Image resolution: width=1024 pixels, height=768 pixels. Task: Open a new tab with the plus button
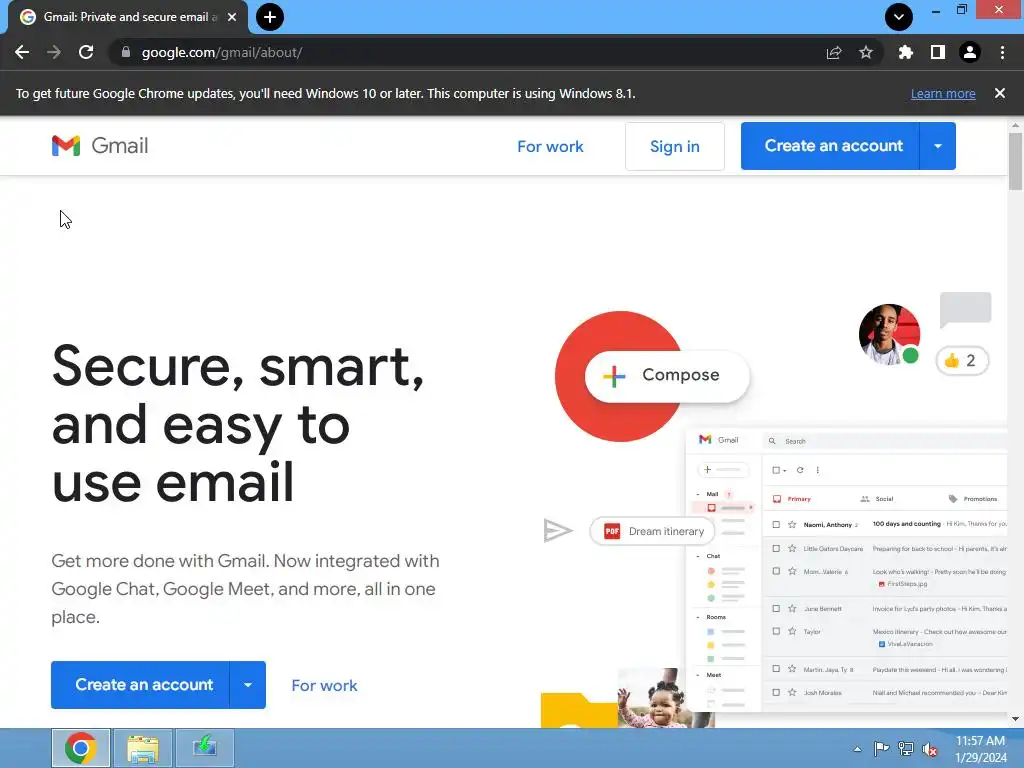click(270, 17)
